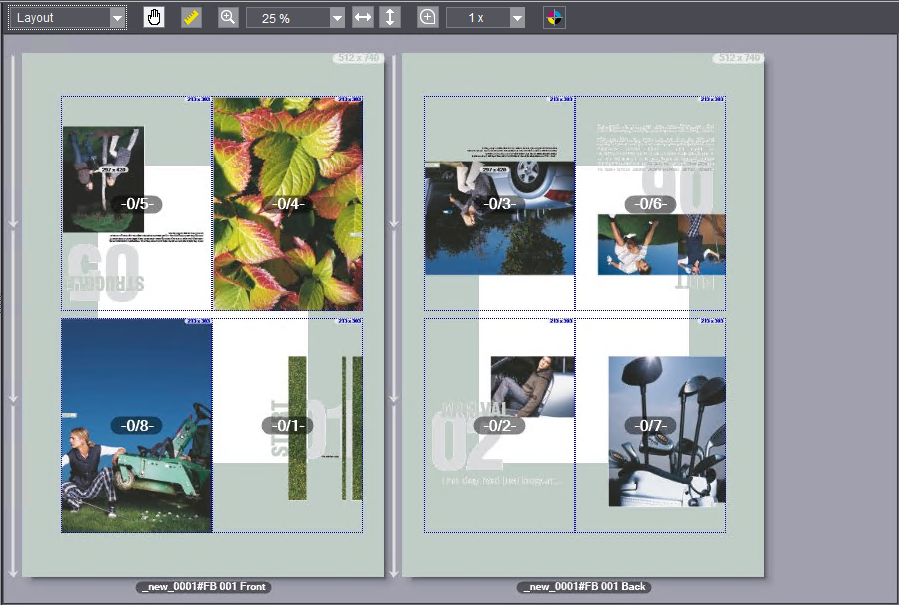This screenshot has height=605, width=899.
Task: Click the multicolor separations preview swatch
Action: 556,16
